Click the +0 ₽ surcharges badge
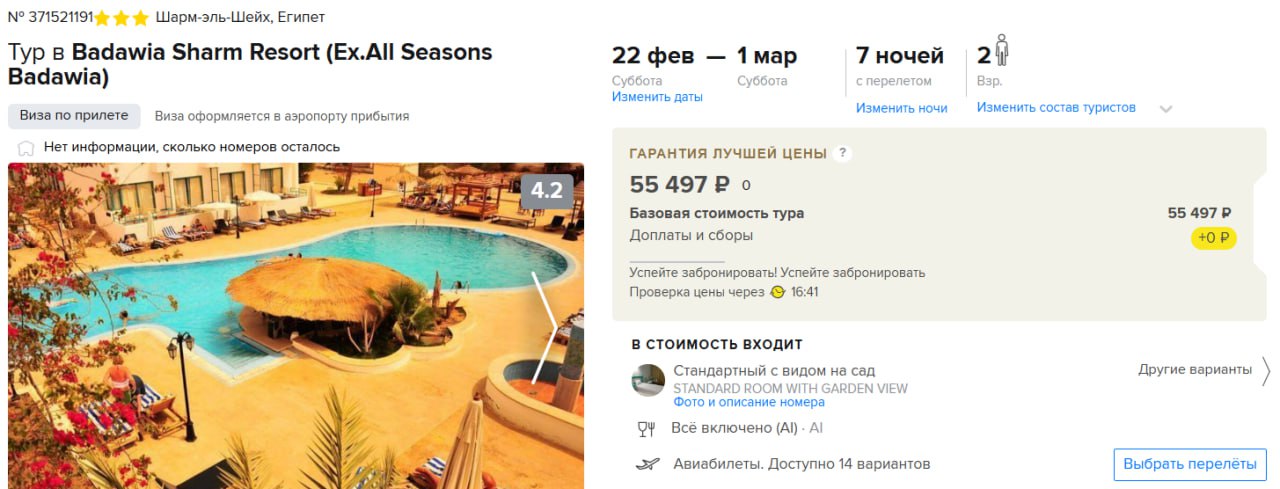Viewport: 1280px width, 489px height. (1214, 238)
